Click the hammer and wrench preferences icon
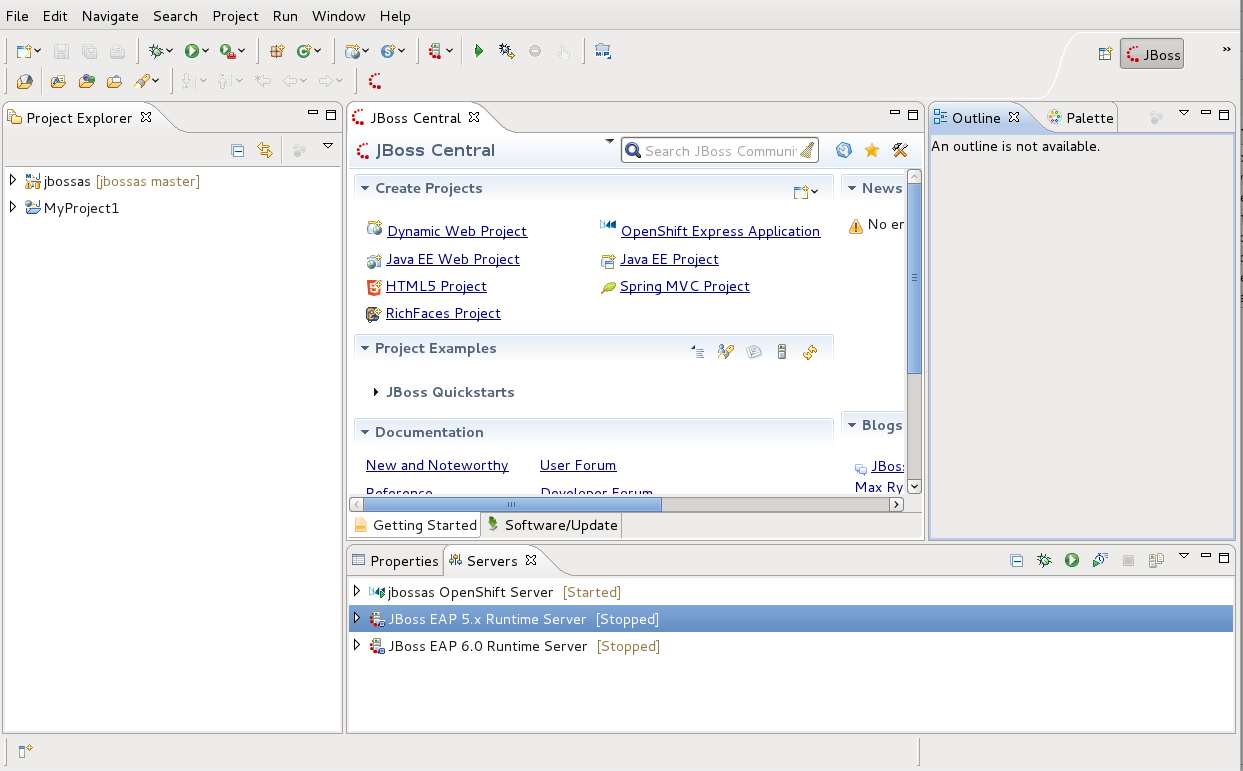This screenshot has width=1243, height=771. pyautogui.click(x=900, y=150)
